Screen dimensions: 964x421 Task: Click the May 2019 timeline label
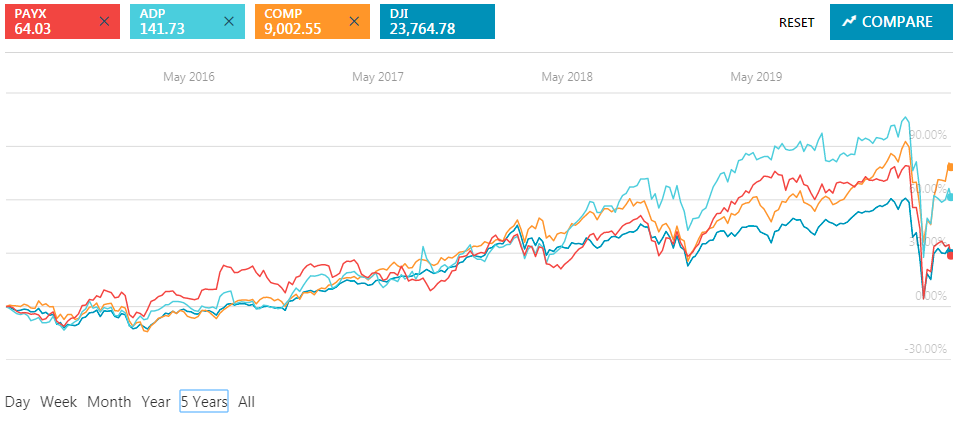point(756,76)
